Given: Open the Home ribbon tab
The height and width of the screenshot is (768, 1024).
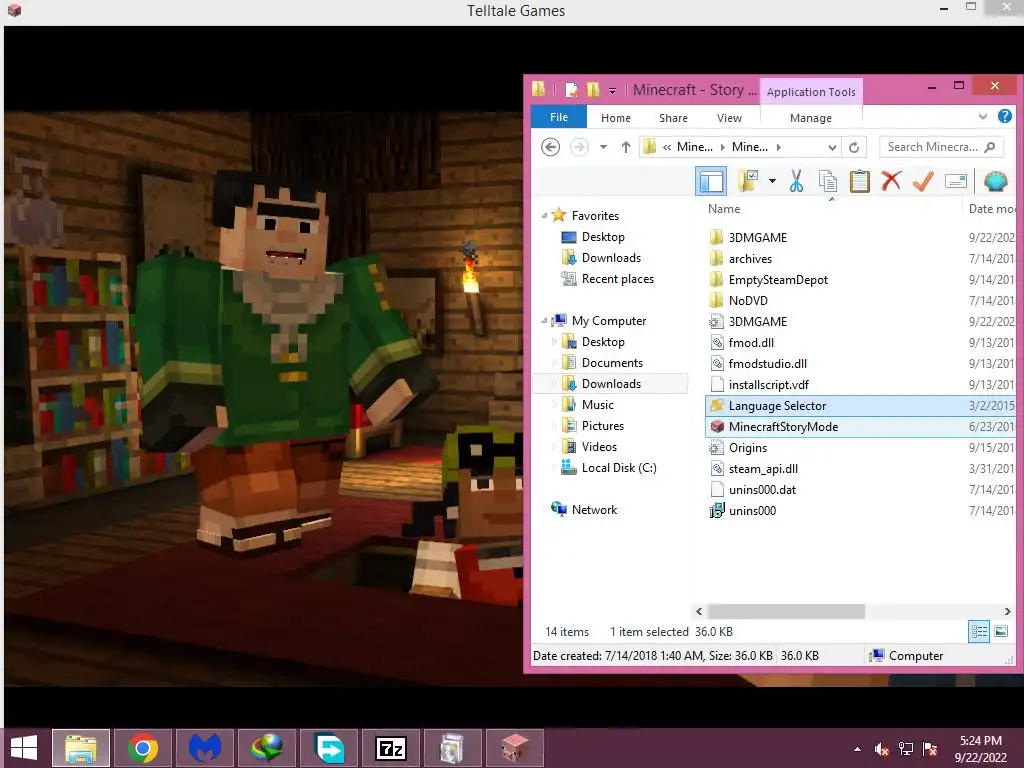Looking at the screenshot, I should click(616, 118).
